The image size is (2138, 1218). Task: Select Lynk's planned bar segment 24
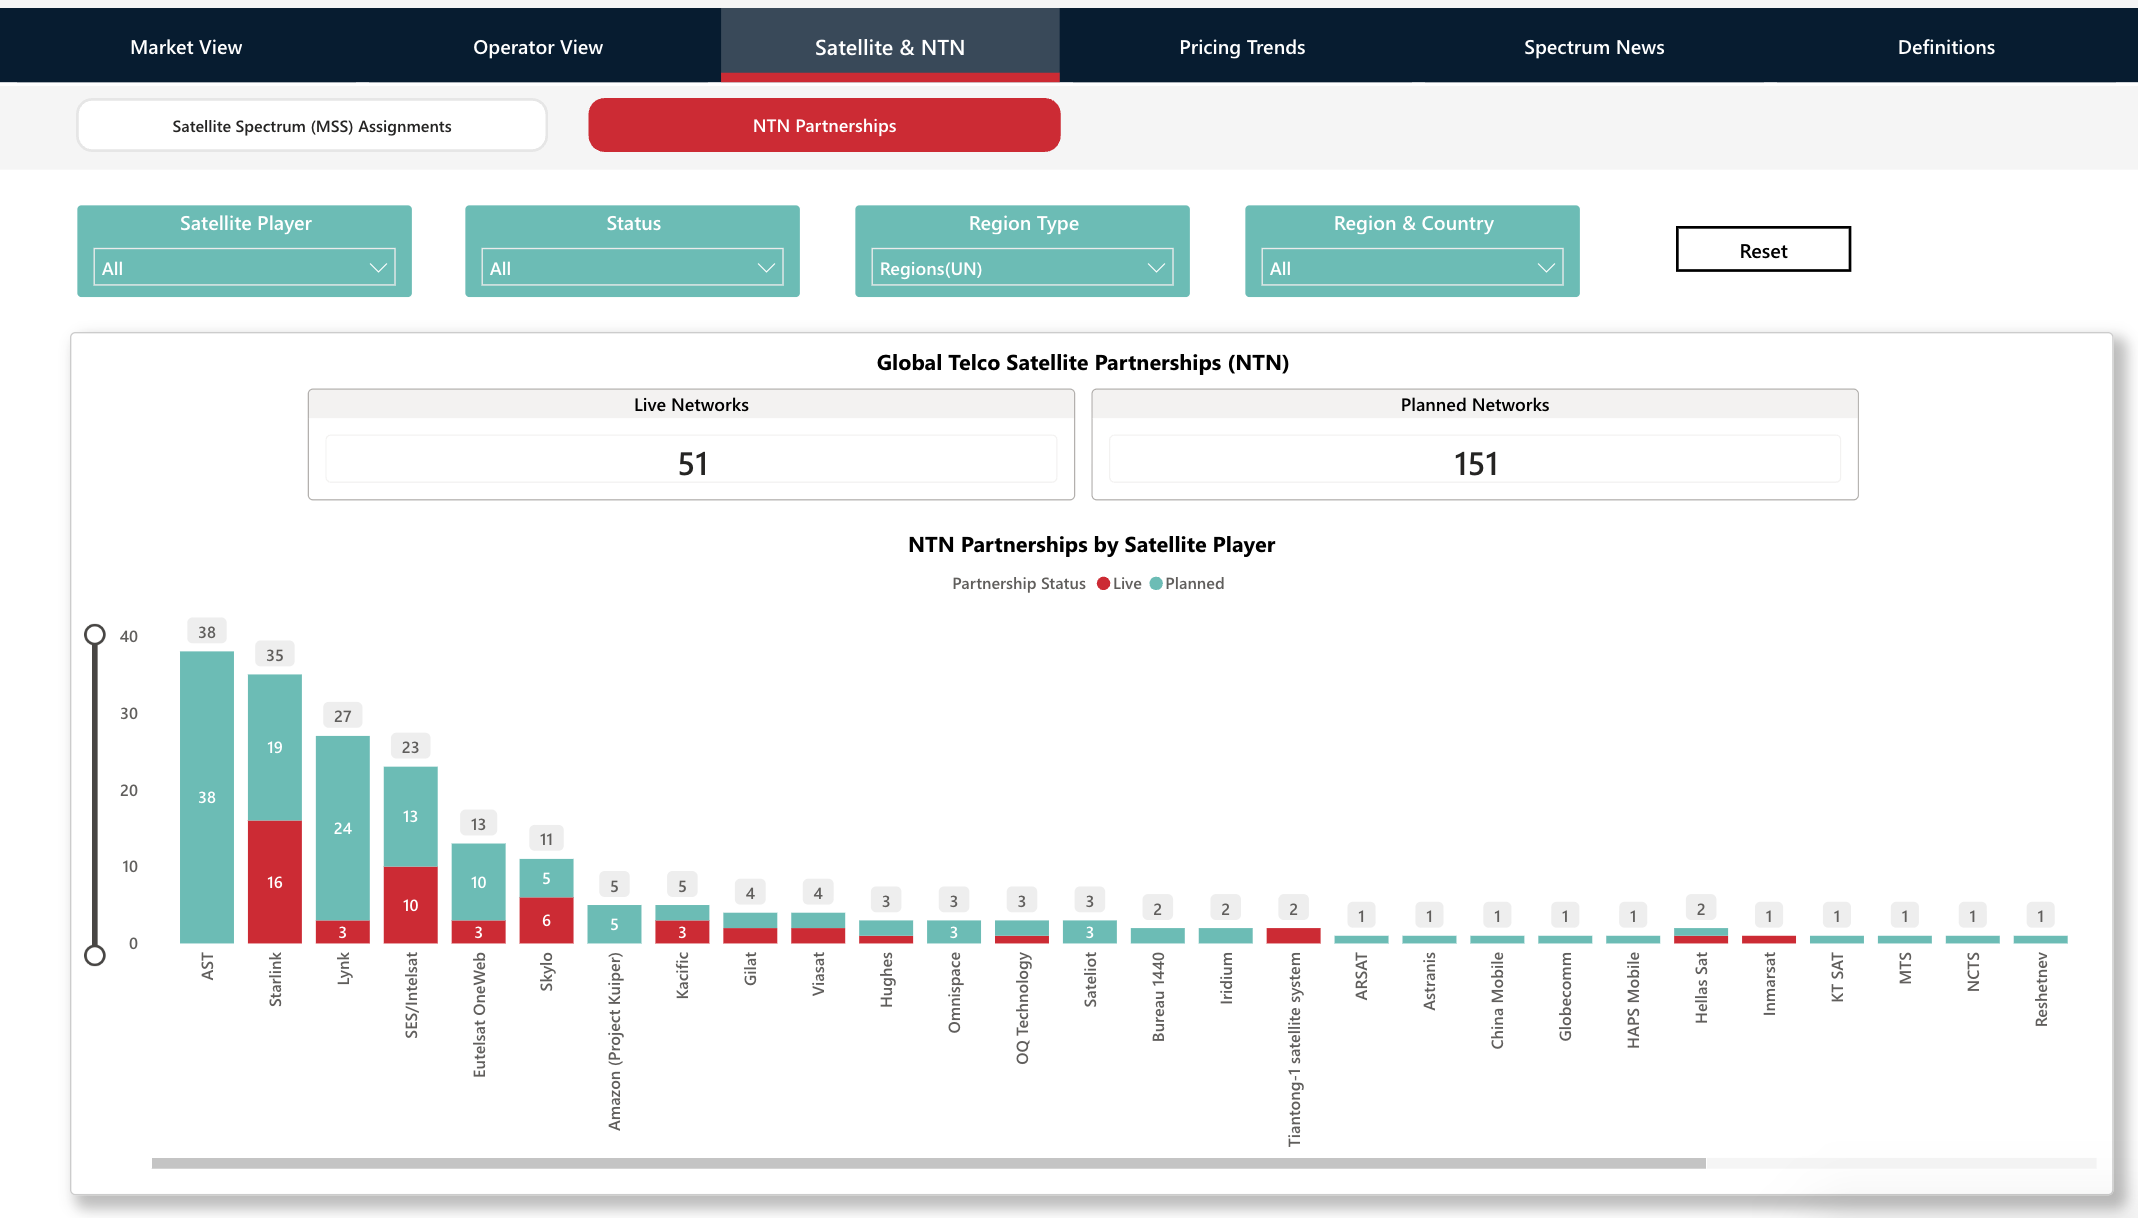tap(343, 828)
